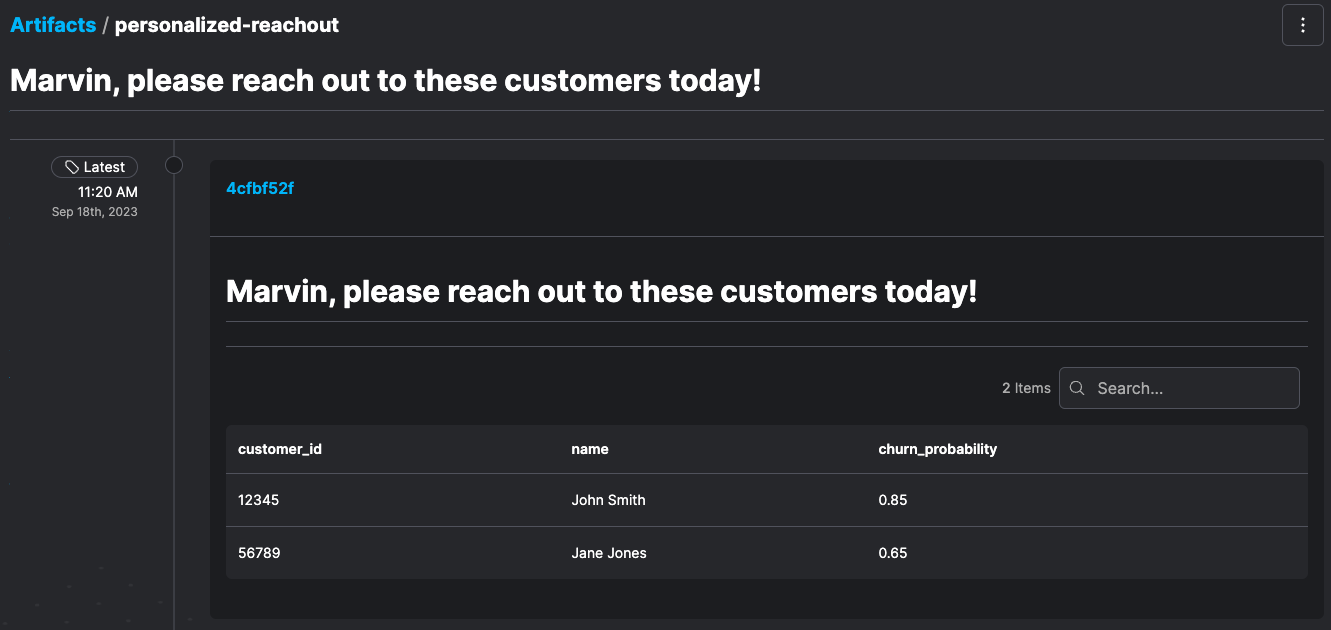Sort the table by name column
Screen dimensions: 1331x630
click(x=590, y=449)
